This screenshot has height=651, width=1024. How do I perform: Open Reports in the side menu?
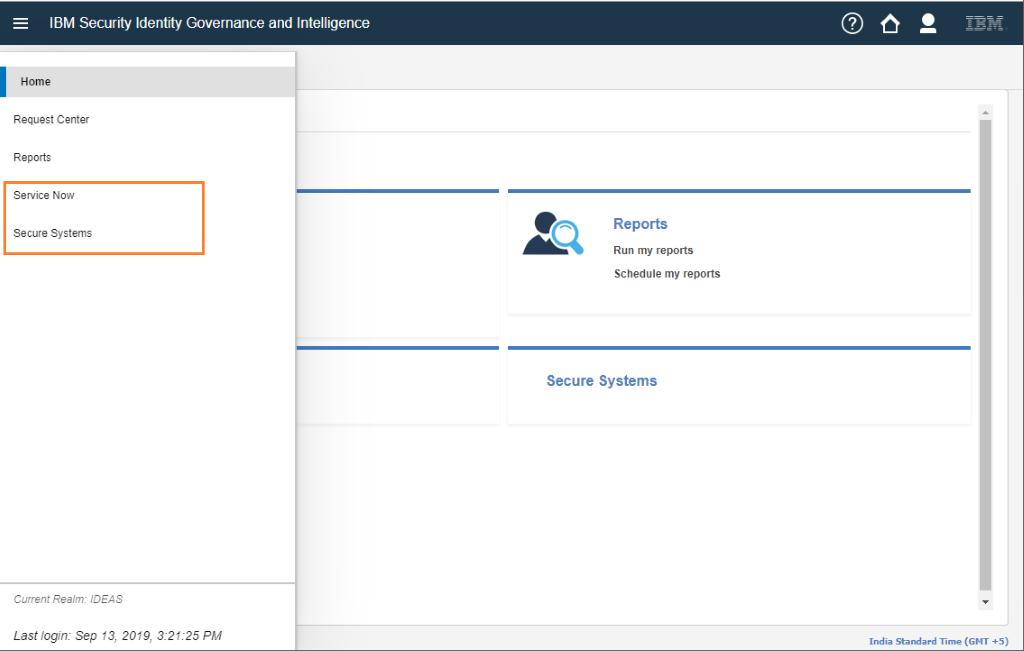[x=32, y=157]
